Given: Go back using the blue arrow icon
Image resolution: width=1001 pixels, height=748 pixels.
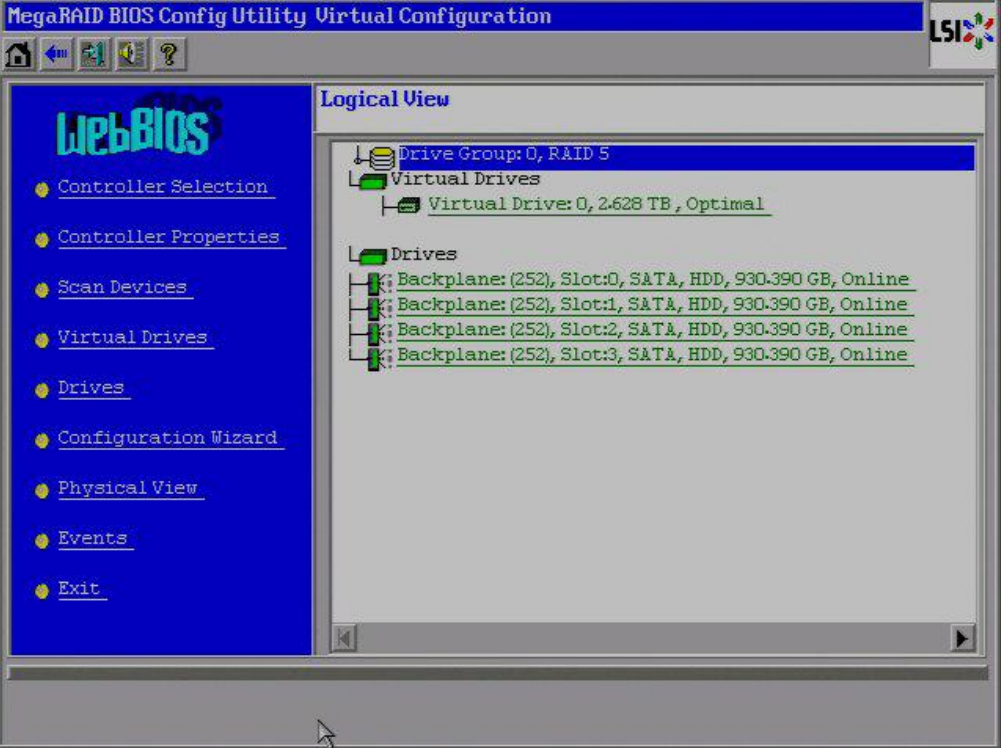Looking at the screenshot, I should [x=56, y=54].
